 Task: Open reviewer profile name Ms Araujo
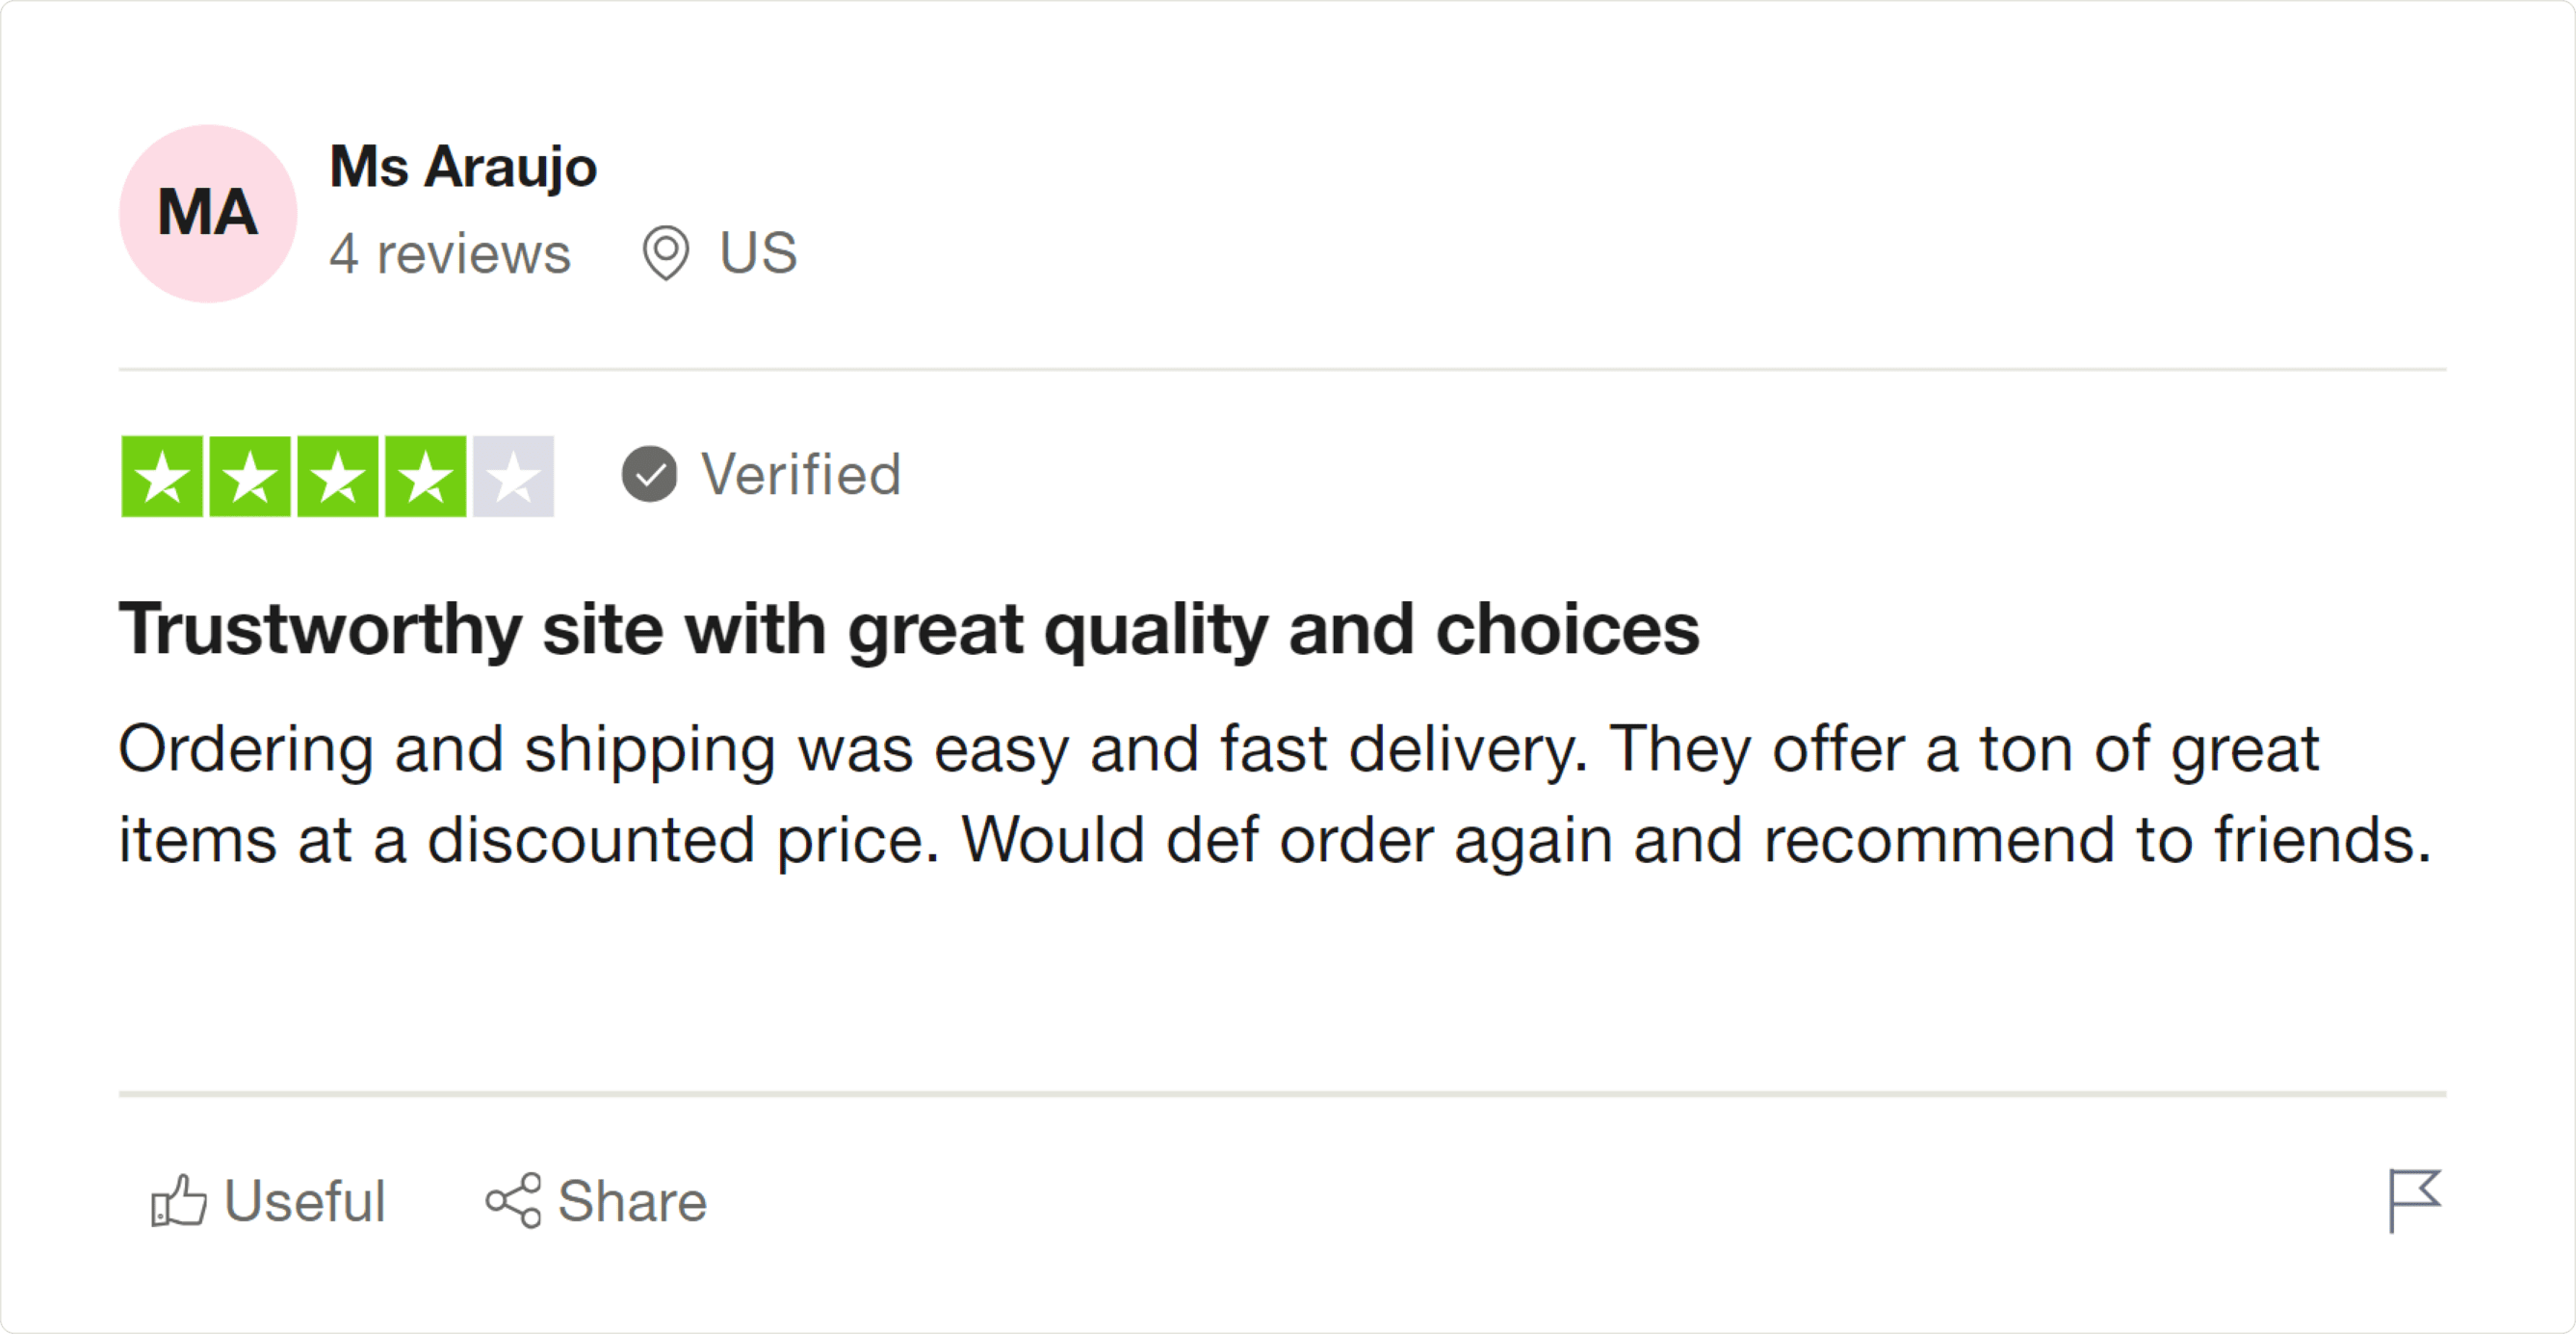463,166
